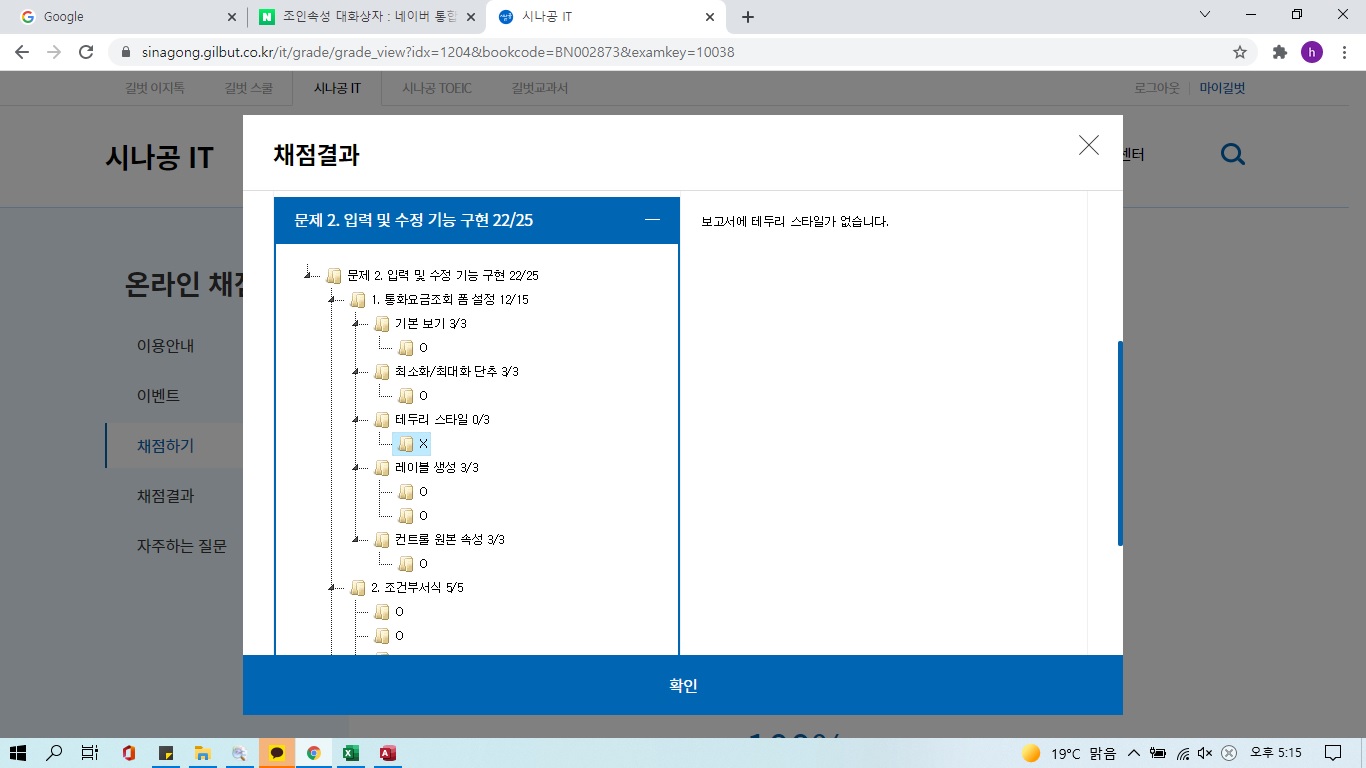Collapse the 테두리 스타일 0/3 tree node
1366x768 pixels.
[x=355, y=420]
